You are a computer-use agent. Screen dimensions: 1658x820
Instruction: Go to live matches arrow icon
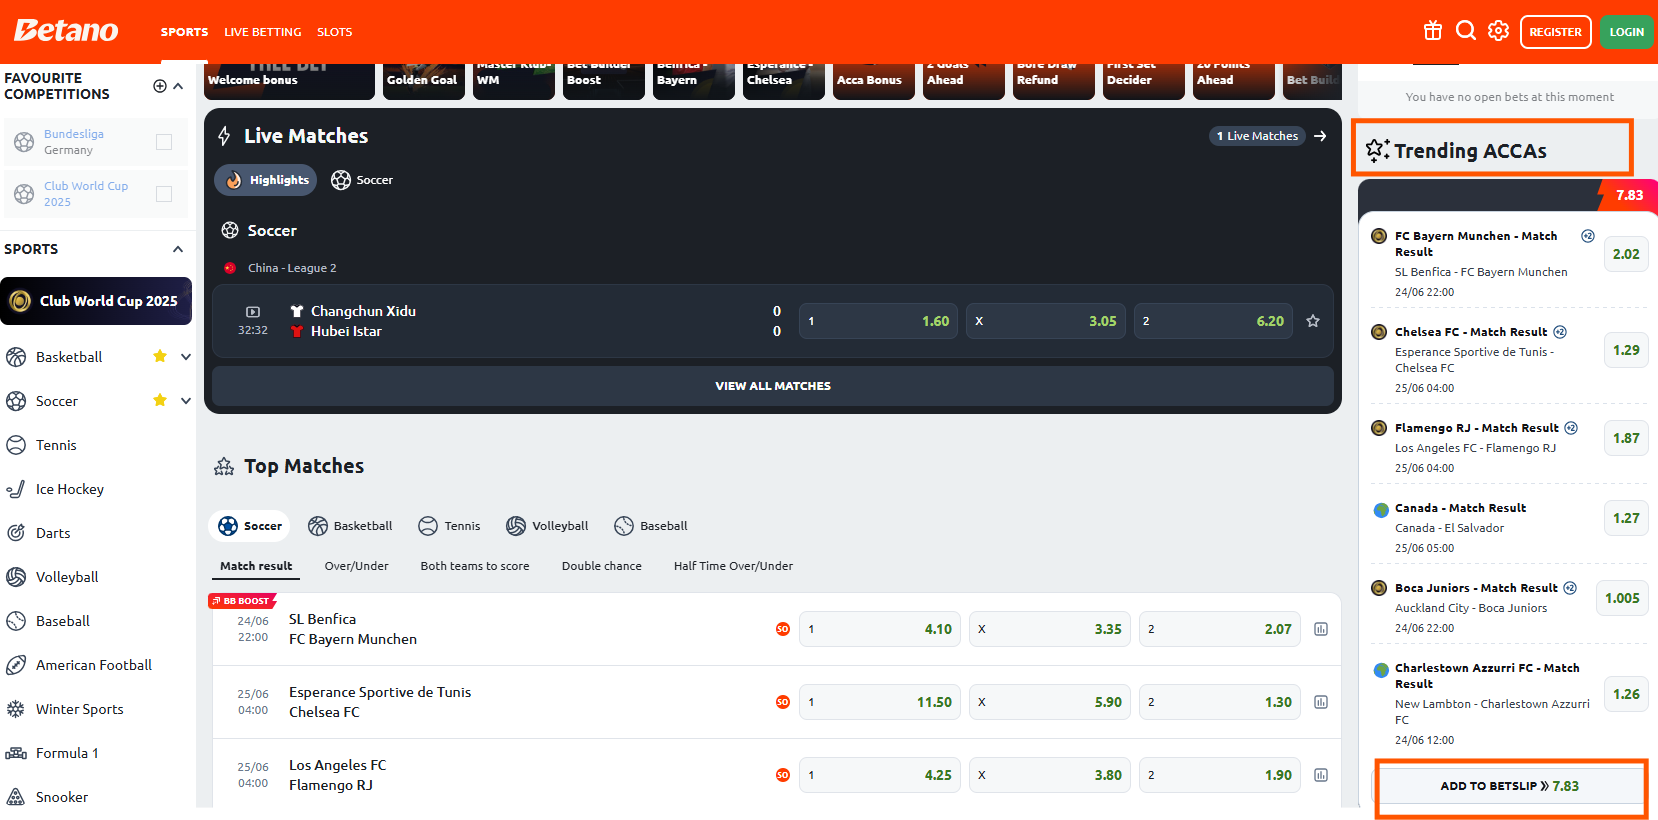(x=1320, y=136)
